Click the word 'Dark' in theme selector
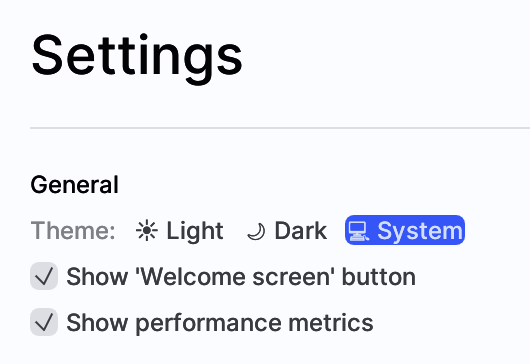 [x=301, y=231]
